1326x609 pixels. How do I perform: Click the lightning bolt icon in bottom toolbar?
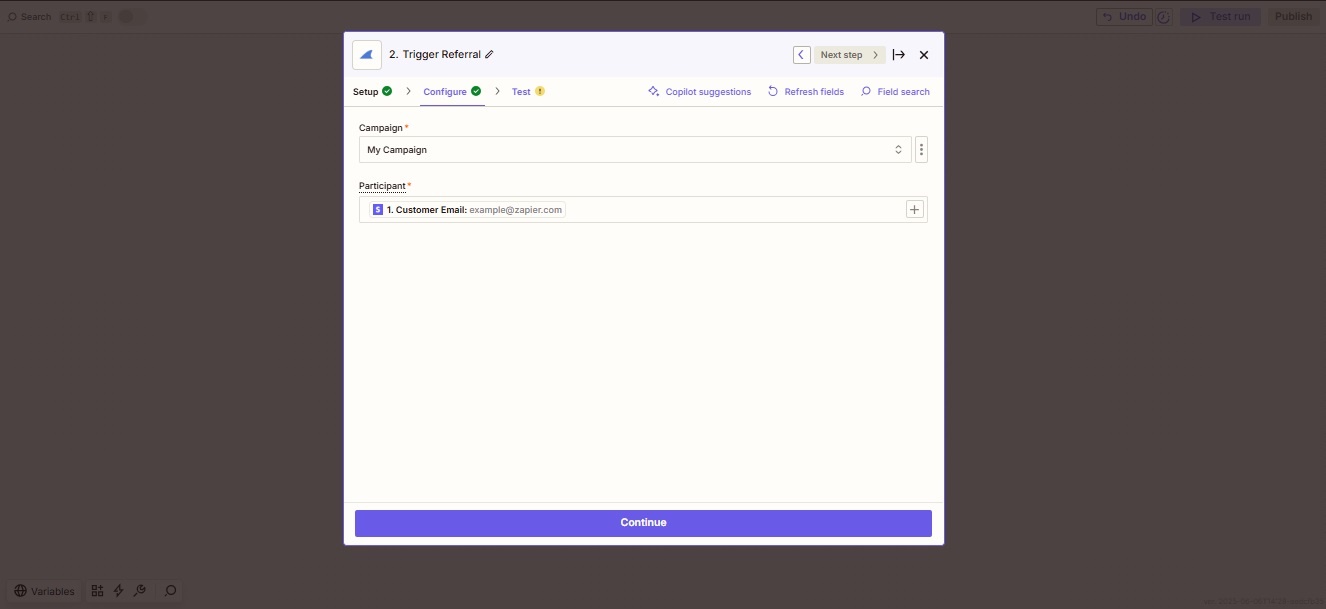pos(118,591)
